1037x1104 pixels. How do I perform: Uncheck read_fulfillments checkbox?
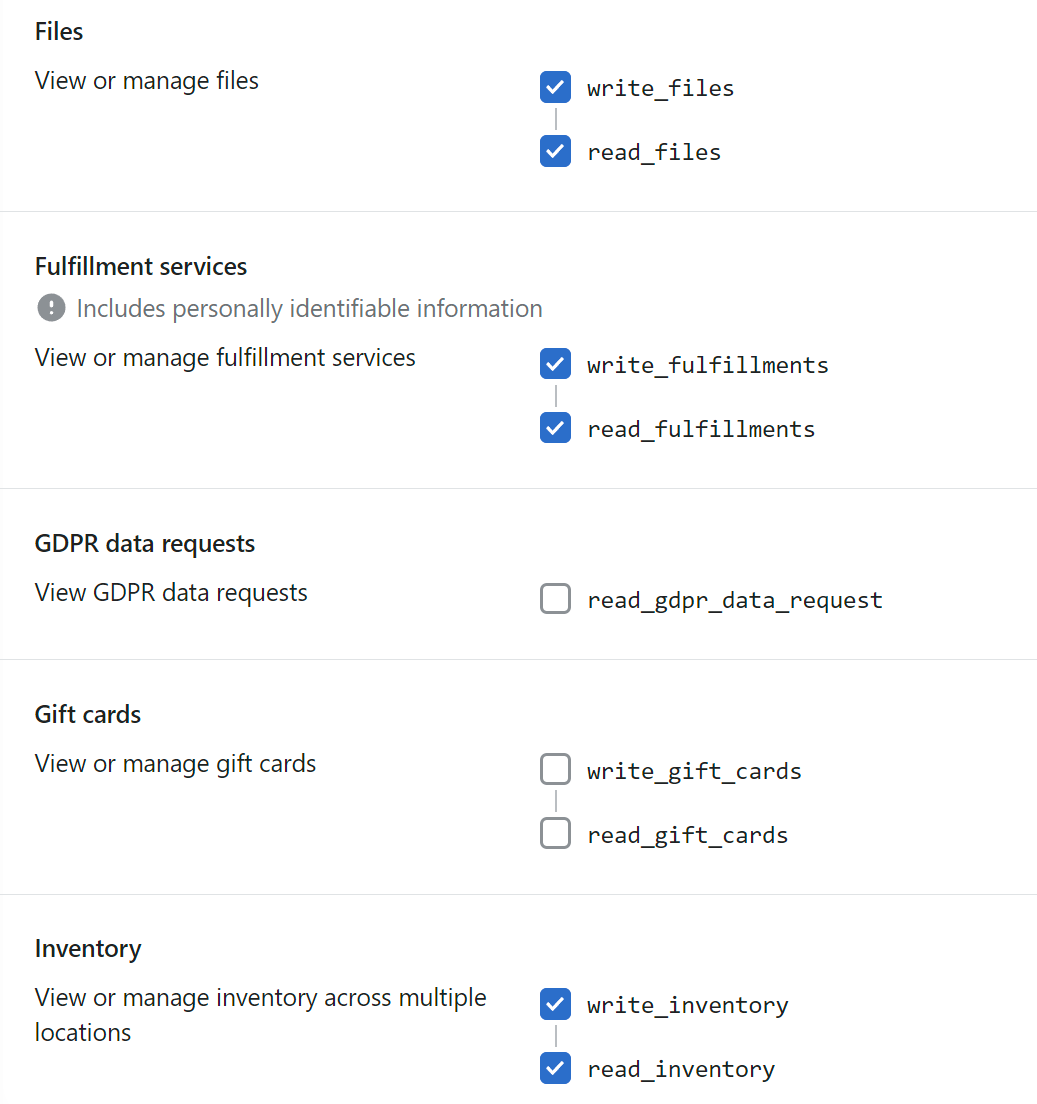pyautogui.click(x=555, y=428)
